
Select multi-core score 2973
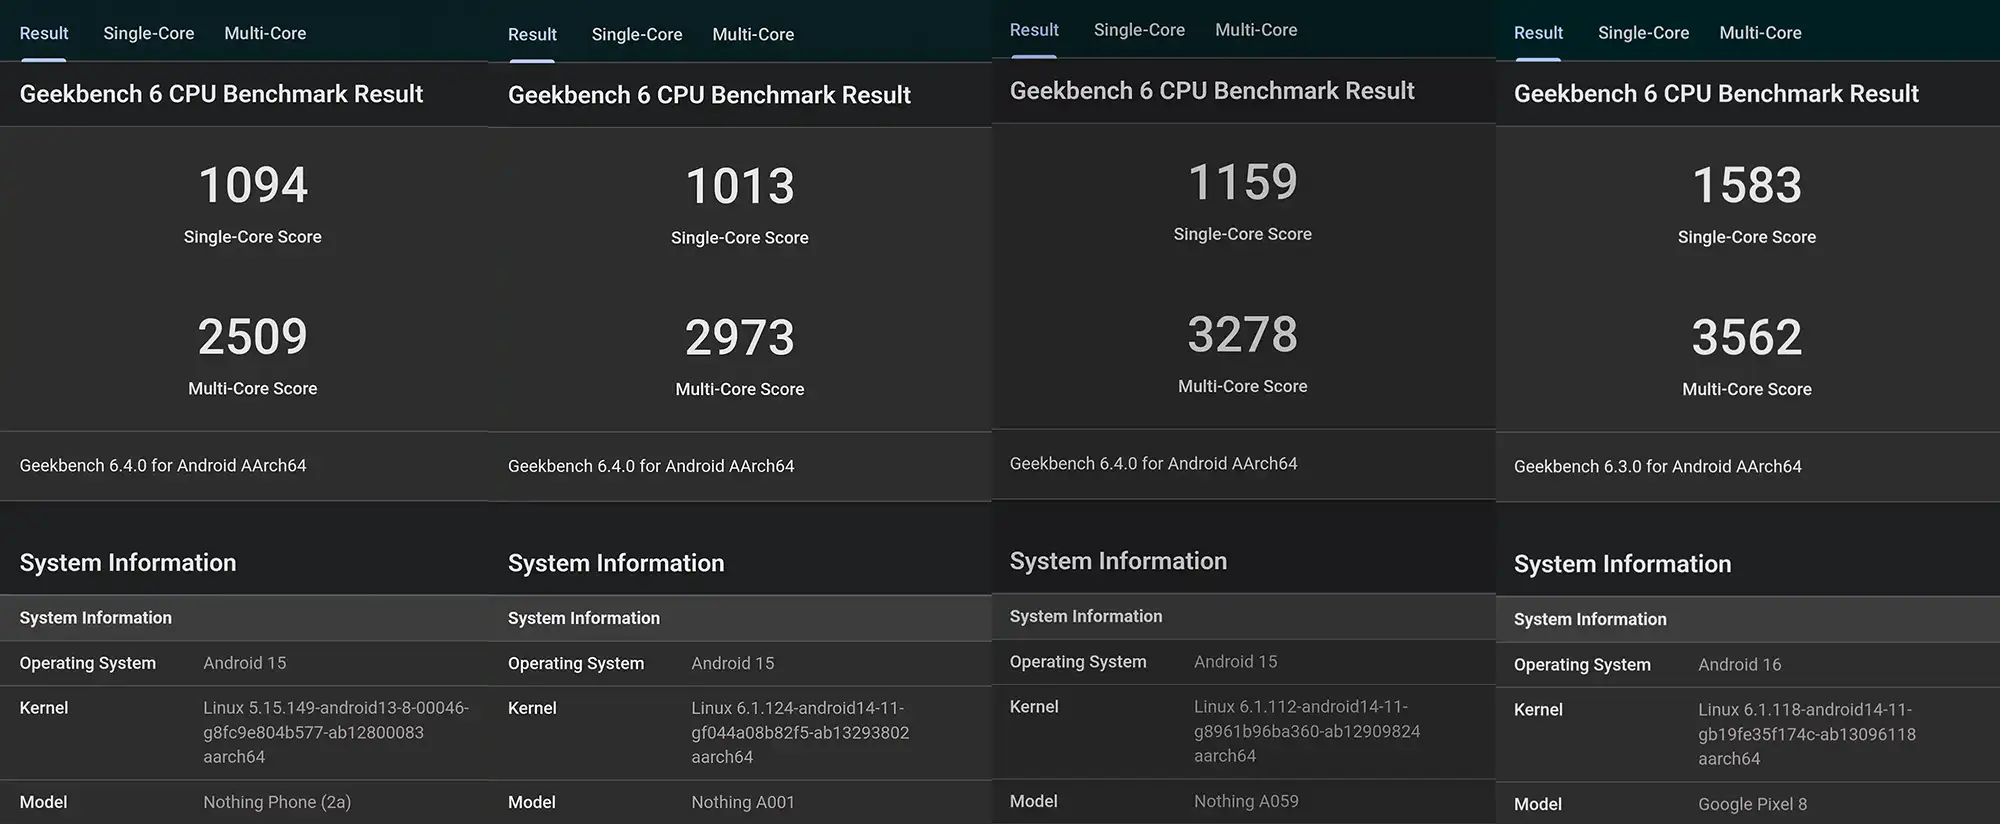click(740, 338)
